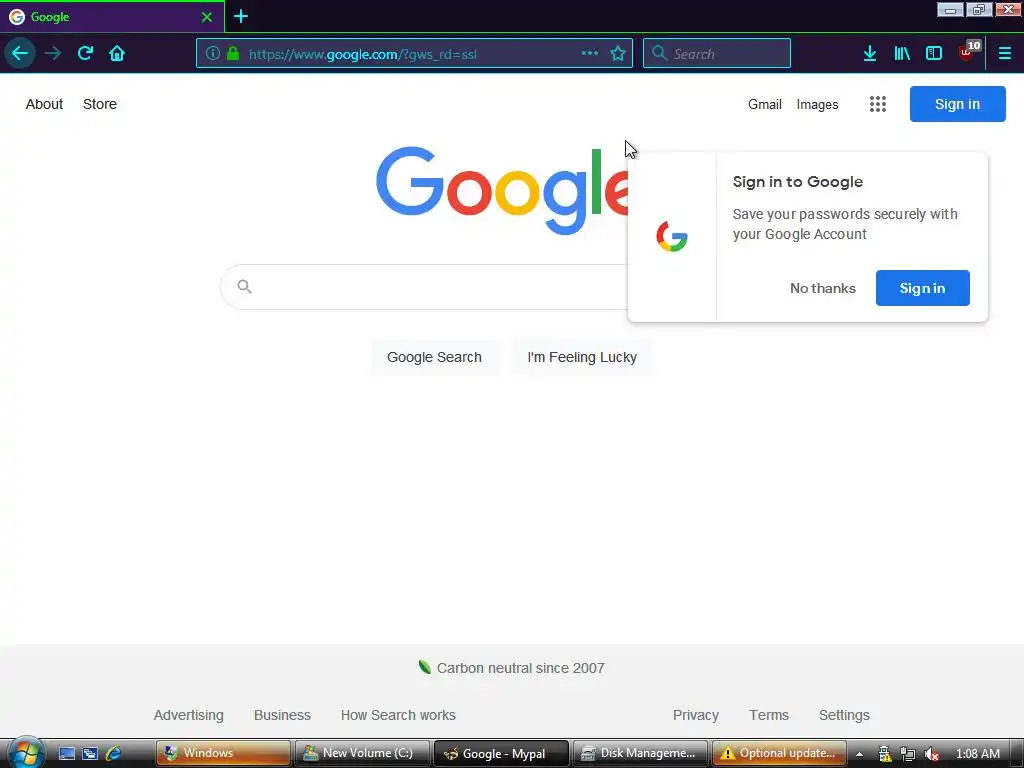Click the taskbar clock 1:08 AM

pos(978,754)
